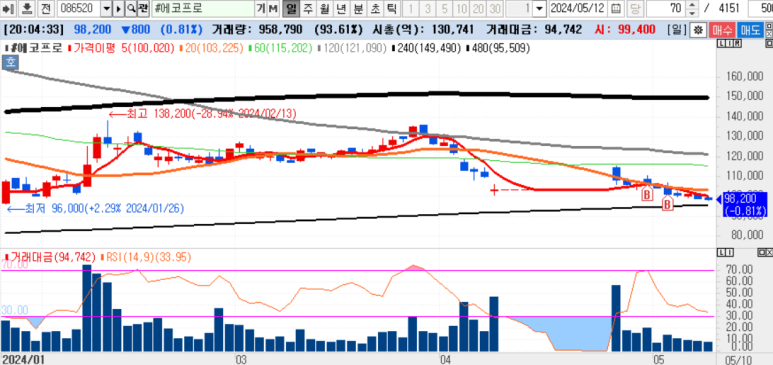The height and width of the screenshot is (365, 773).
Task: Click the [일] label in the info bar
Action: click(677, 29)
